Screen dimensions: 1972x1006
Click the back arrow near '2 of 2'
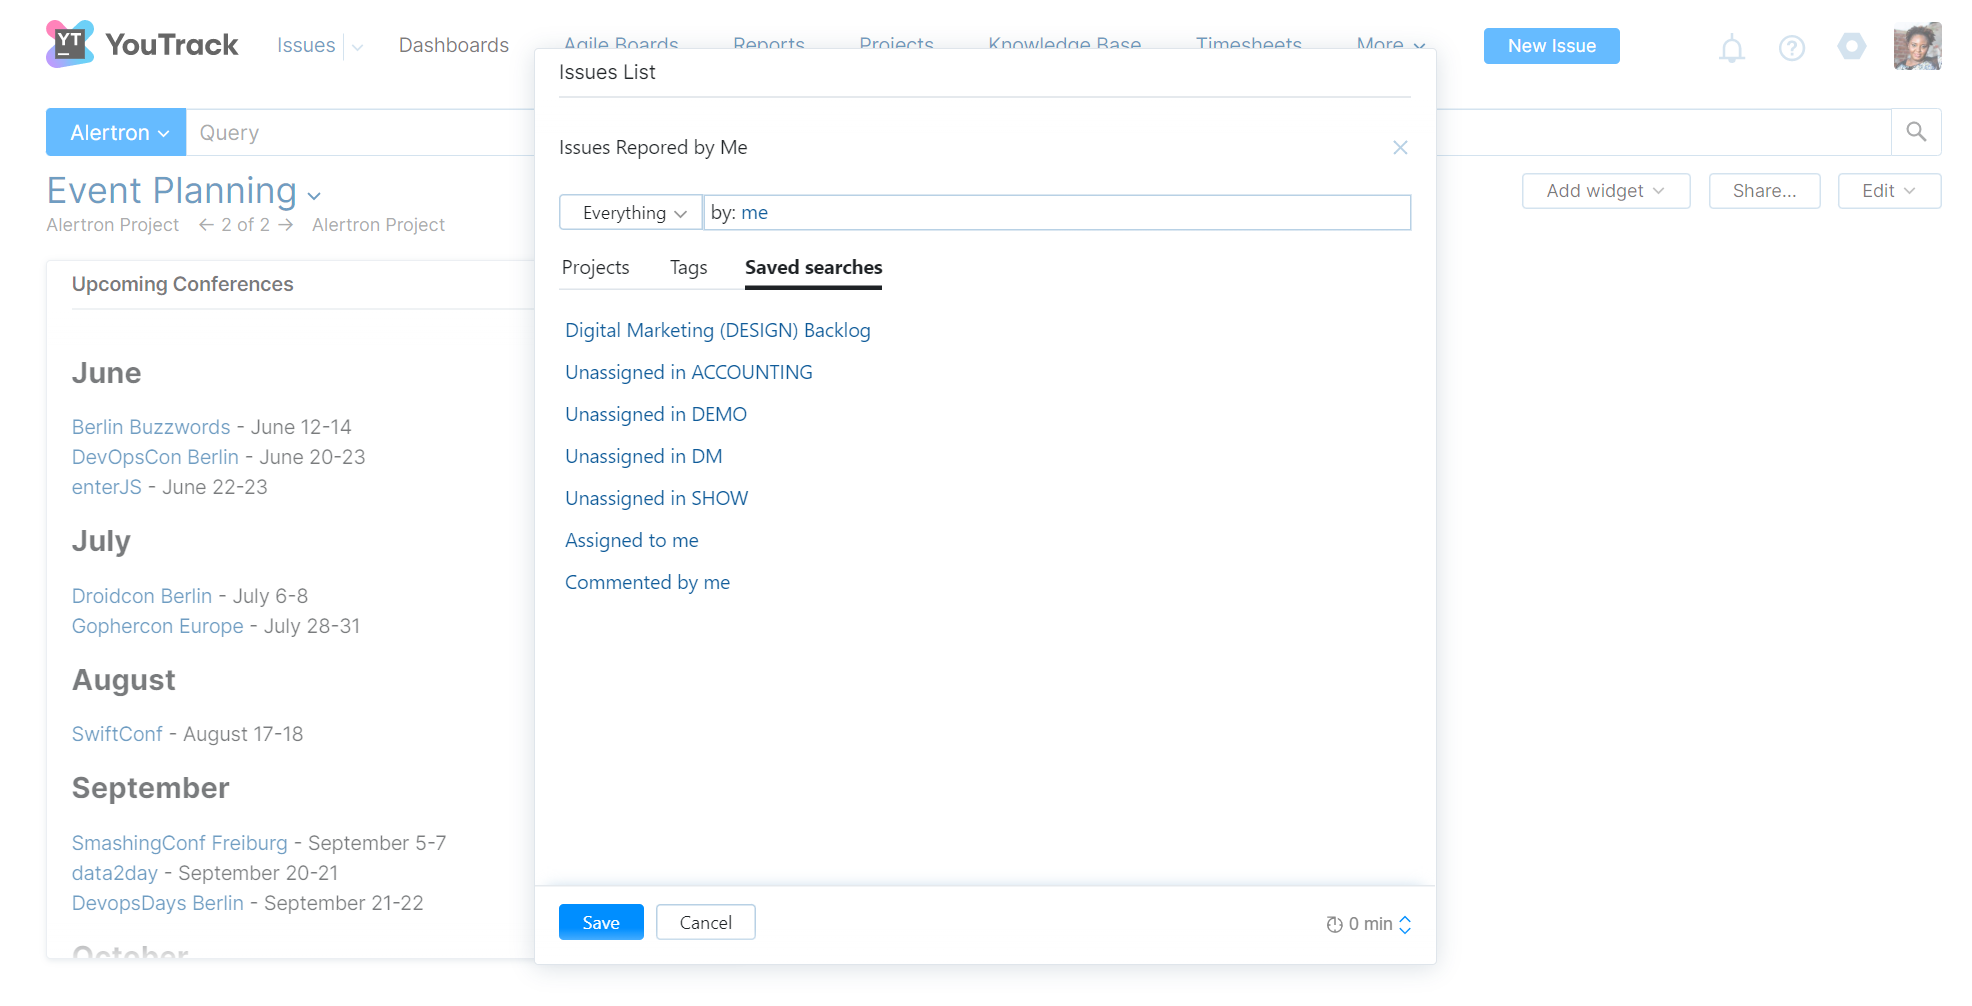click(x=205, y=225)
